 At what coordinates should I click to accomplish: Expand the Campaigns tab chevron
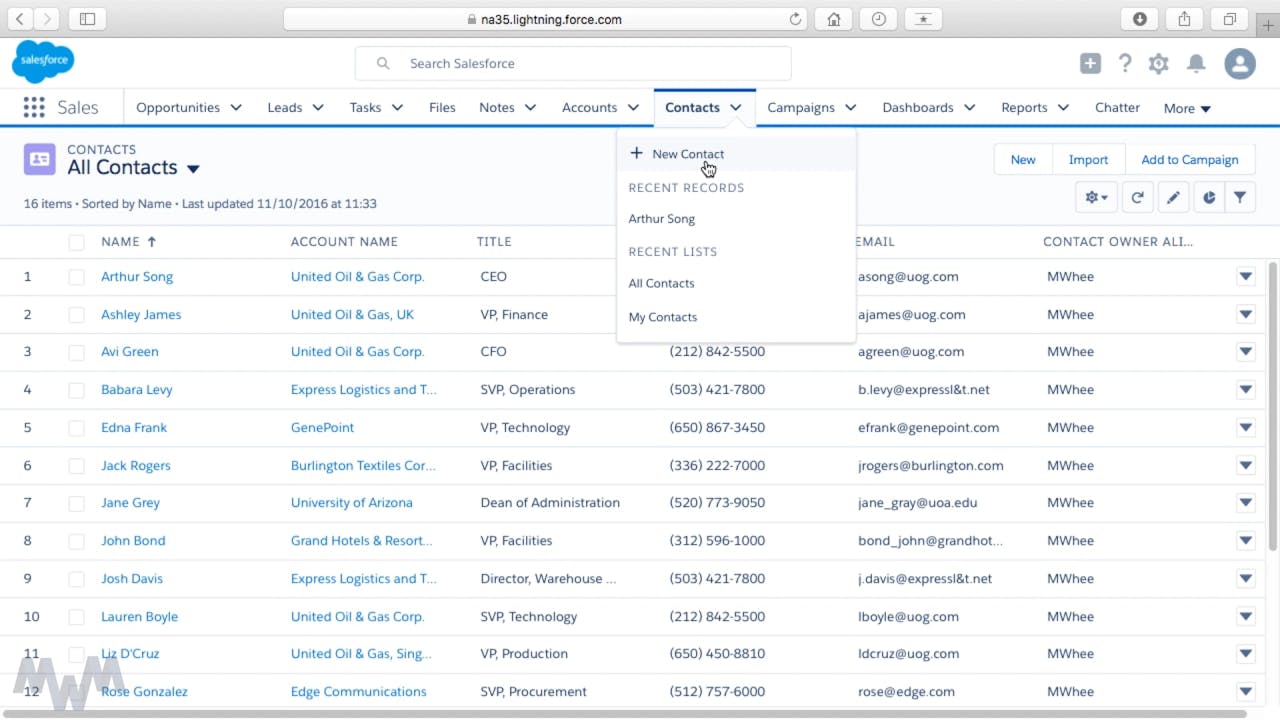(x=851, y=108)
